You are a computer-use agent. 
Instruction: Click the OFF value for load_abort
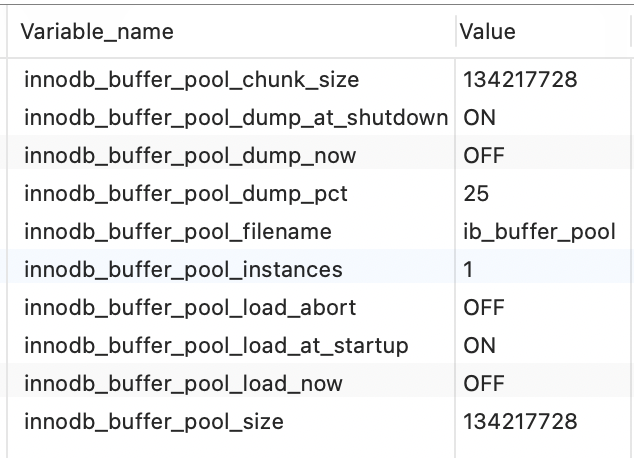484,308
